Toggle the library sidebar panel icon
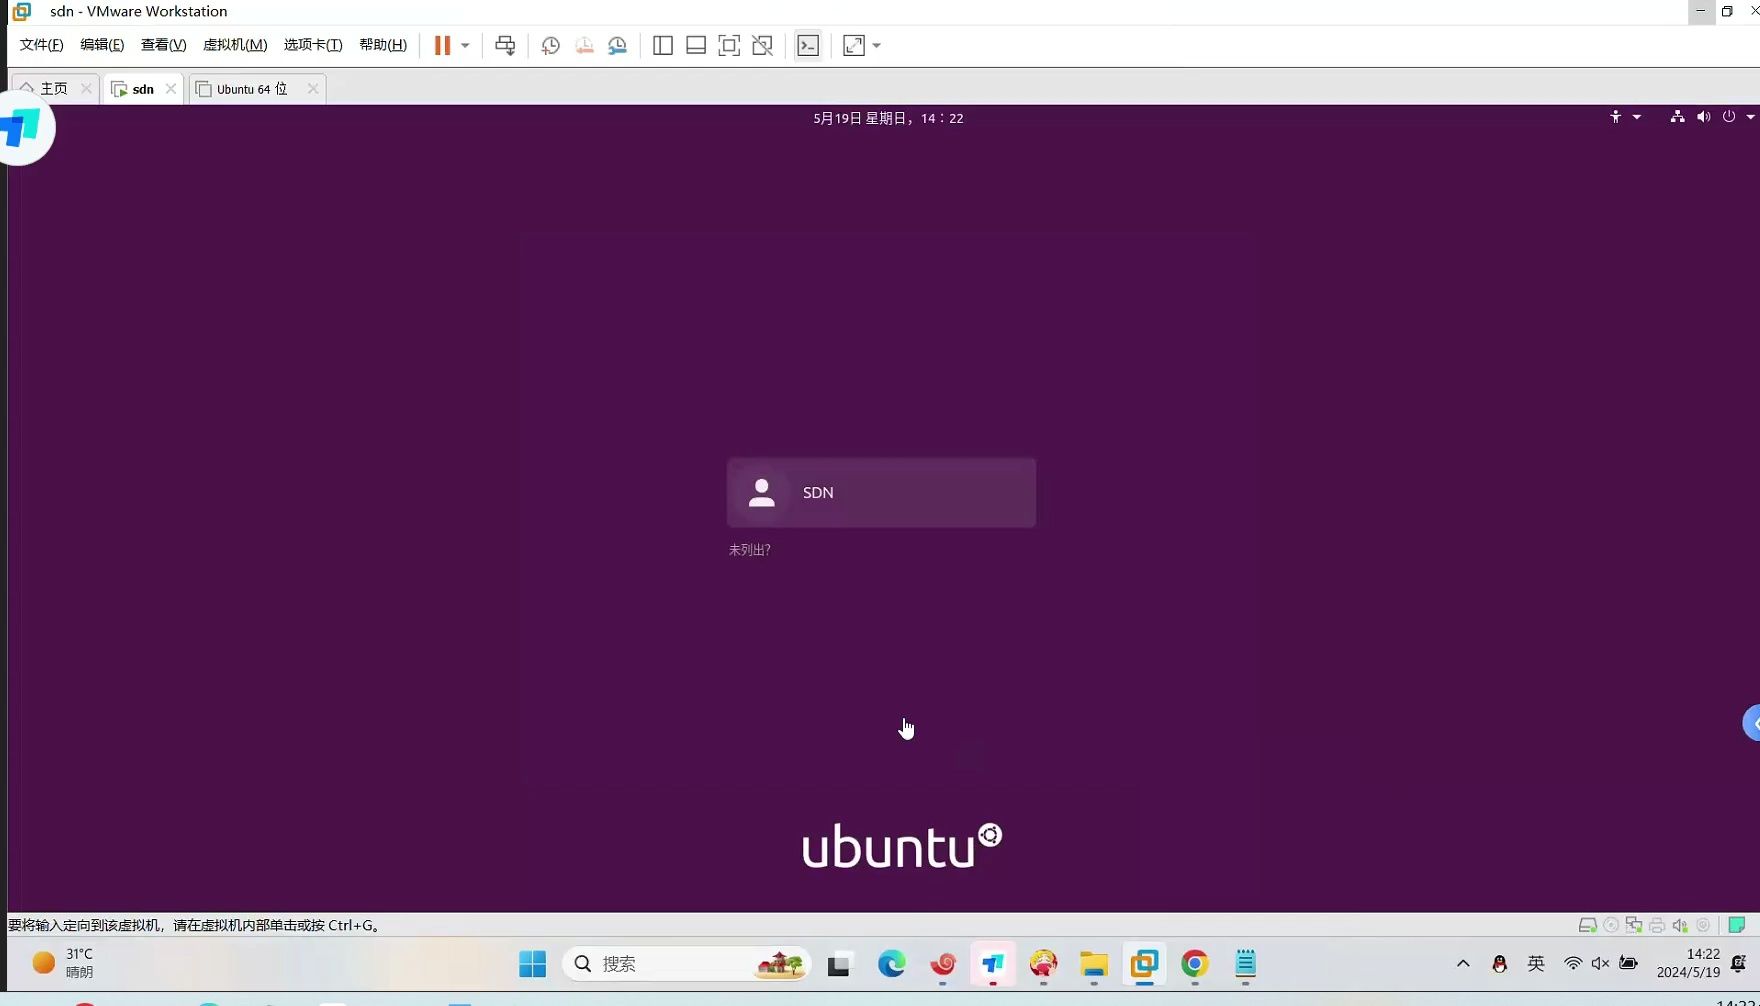The width and height of the screenshot is (1760, 1006). (x=663, y=45)
